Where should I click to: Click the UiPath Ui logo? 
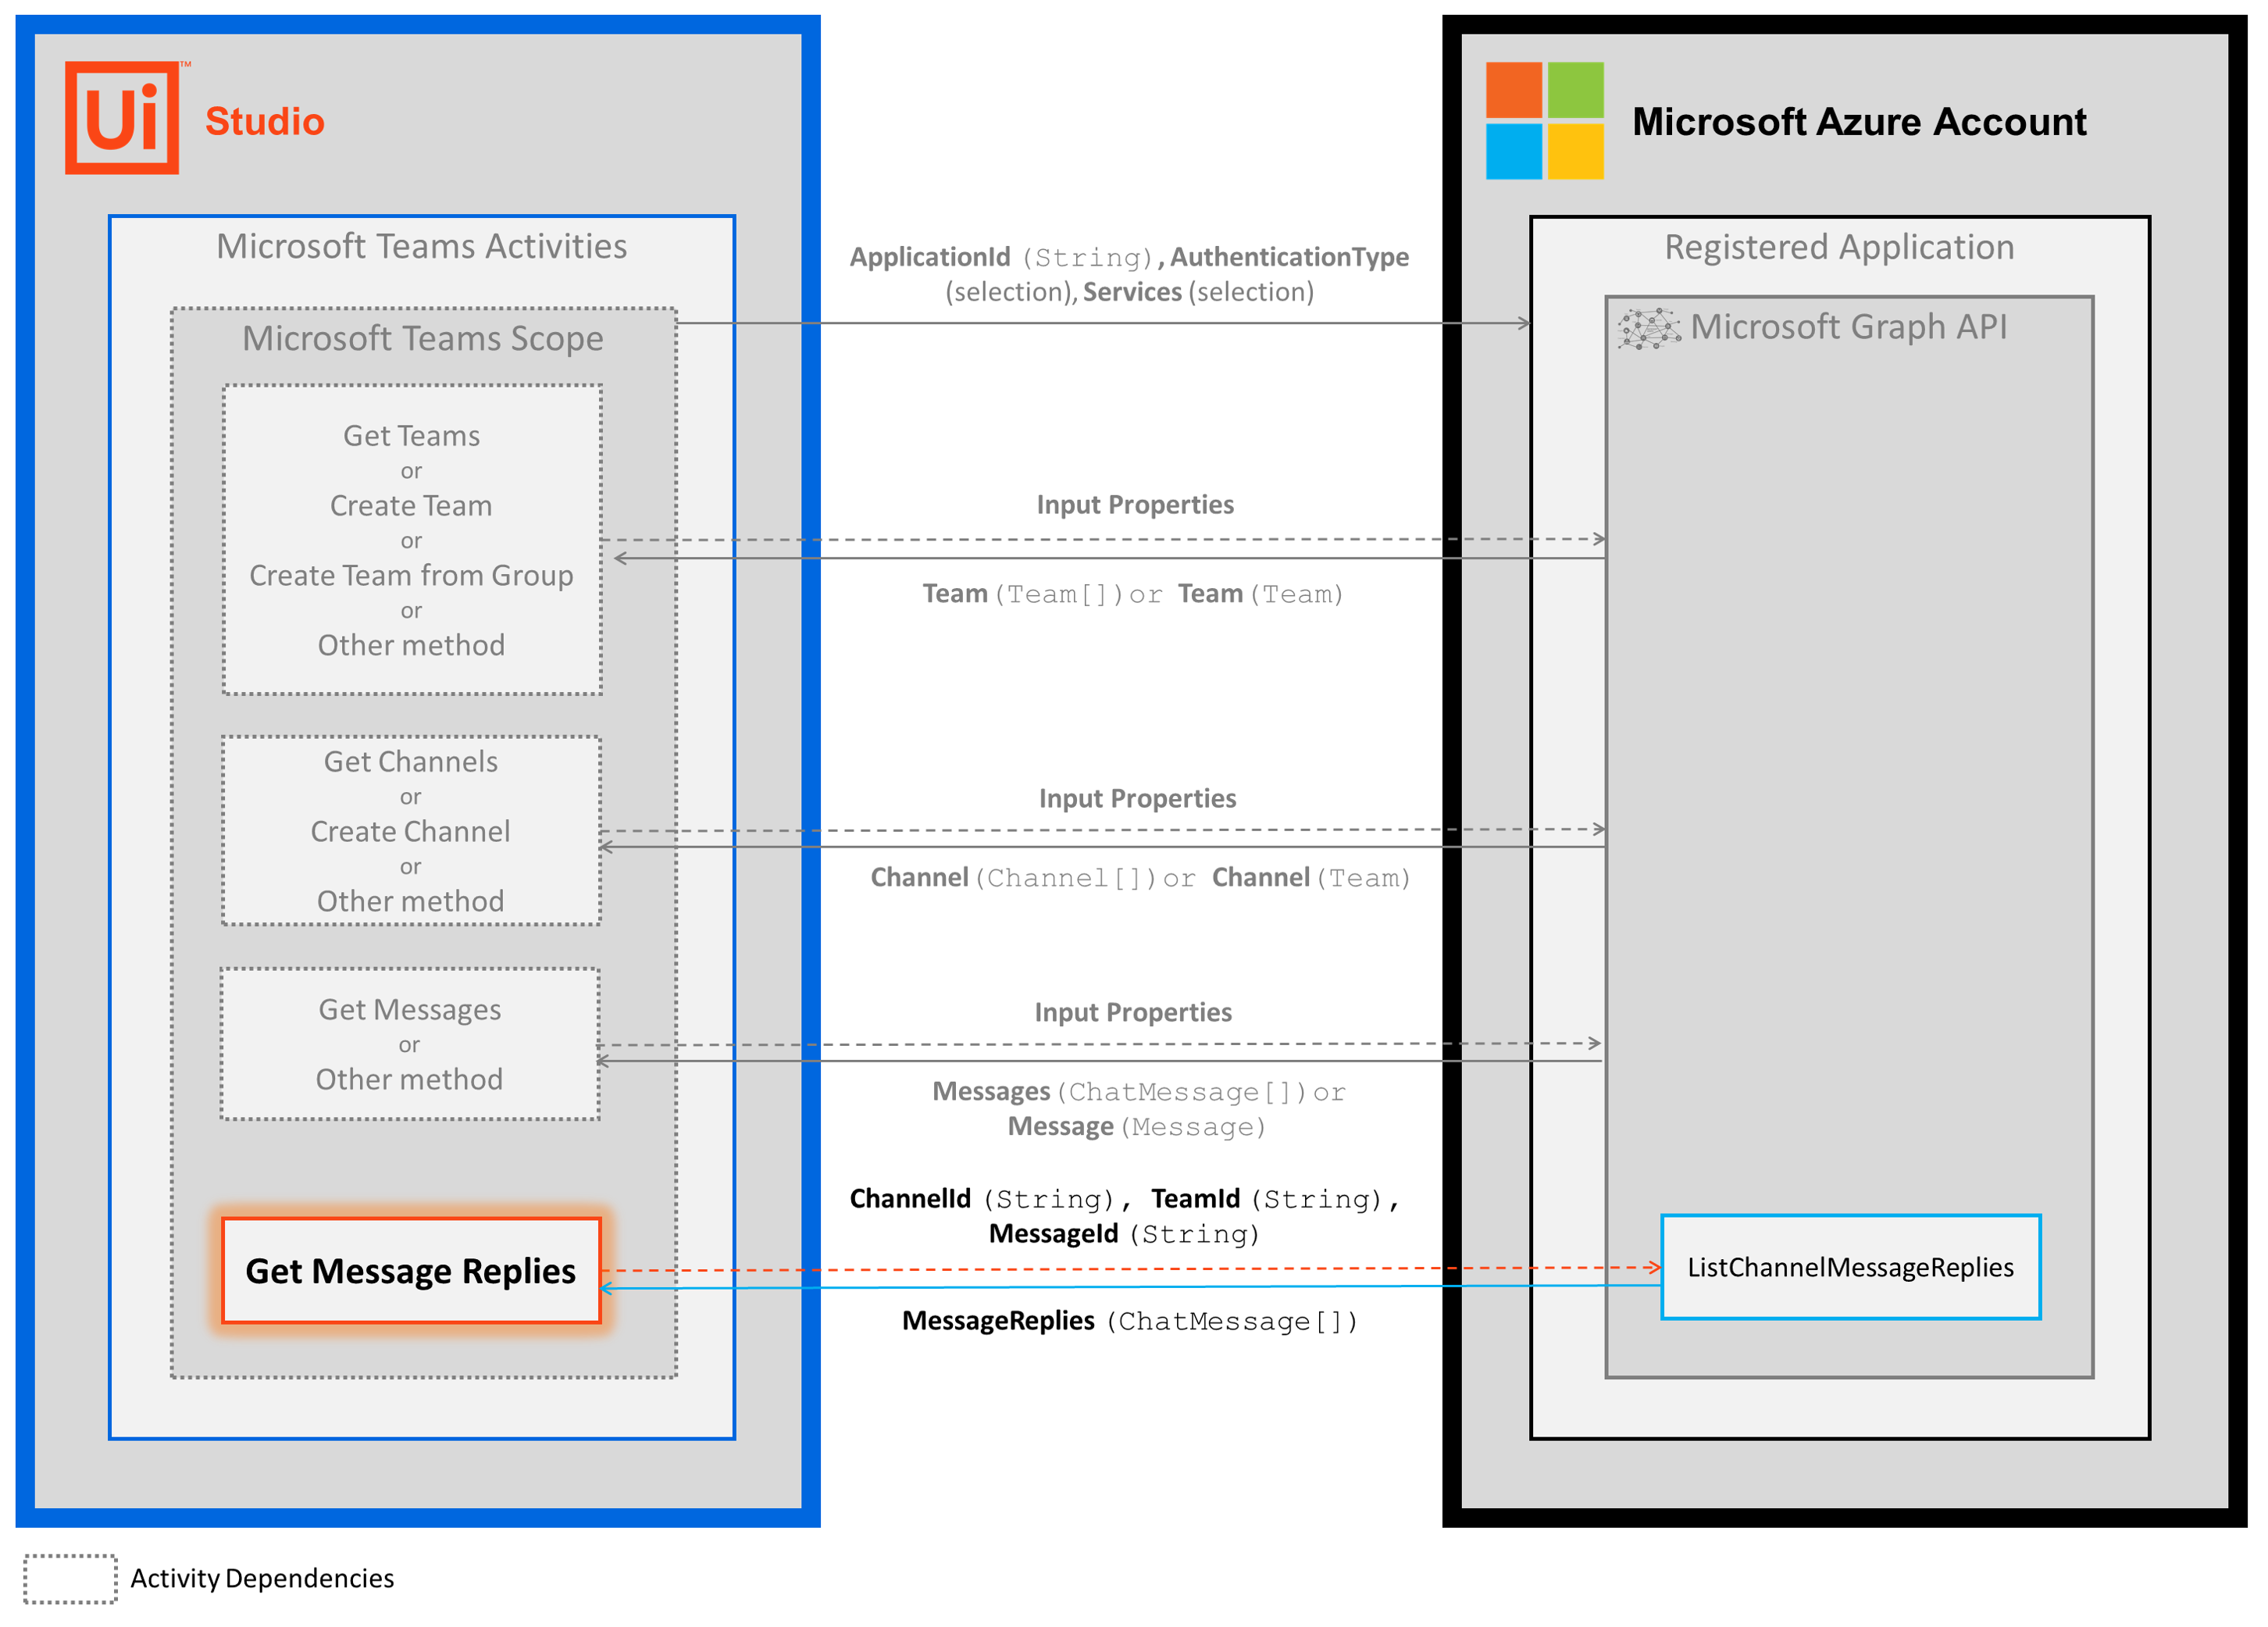coord(123,118)
